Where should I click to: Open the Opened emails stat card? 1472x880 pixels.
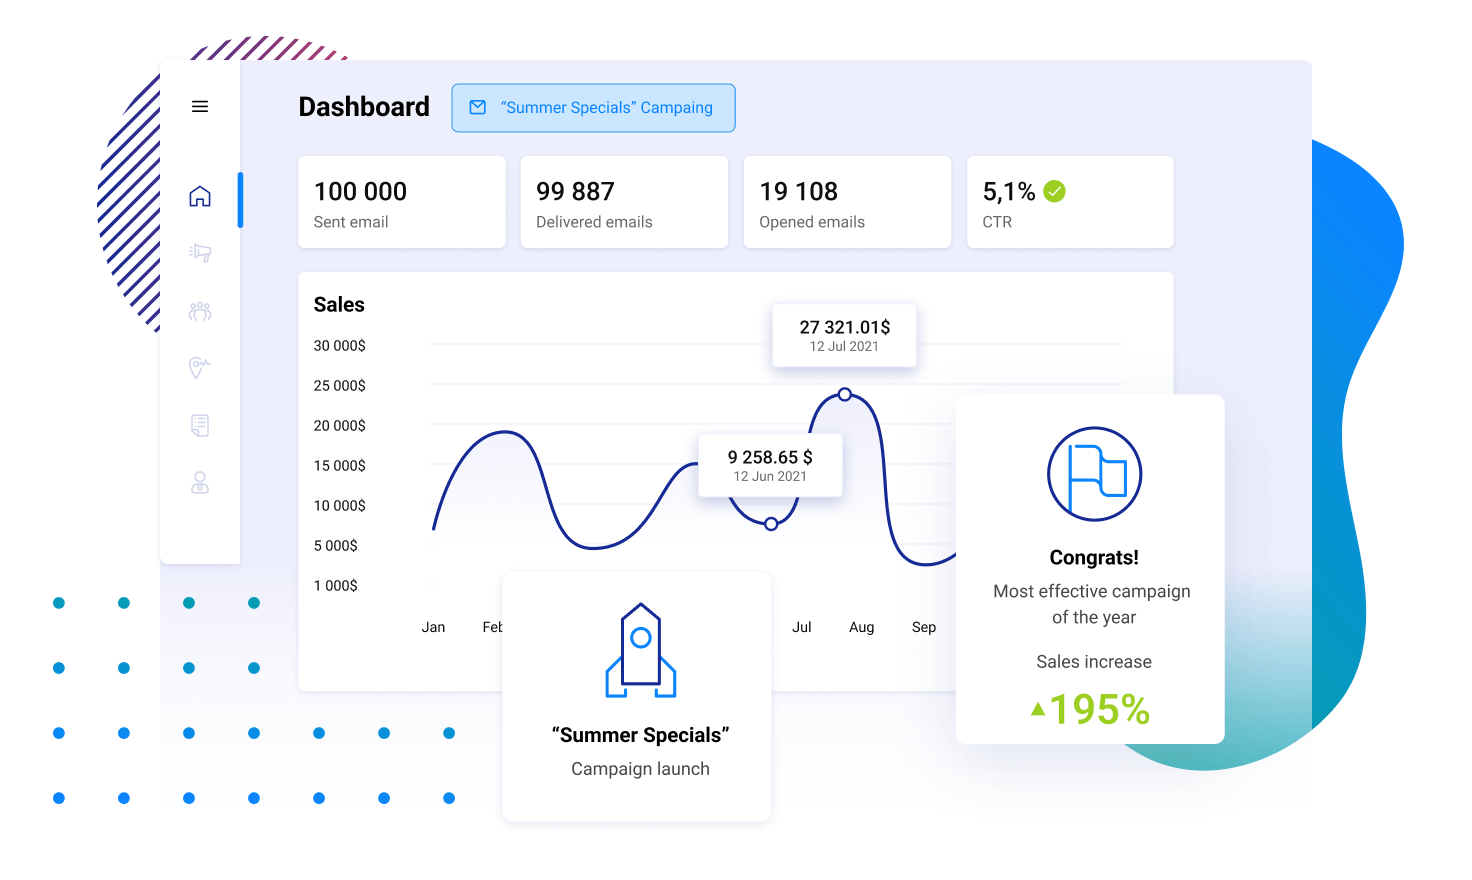coord(847,202)
